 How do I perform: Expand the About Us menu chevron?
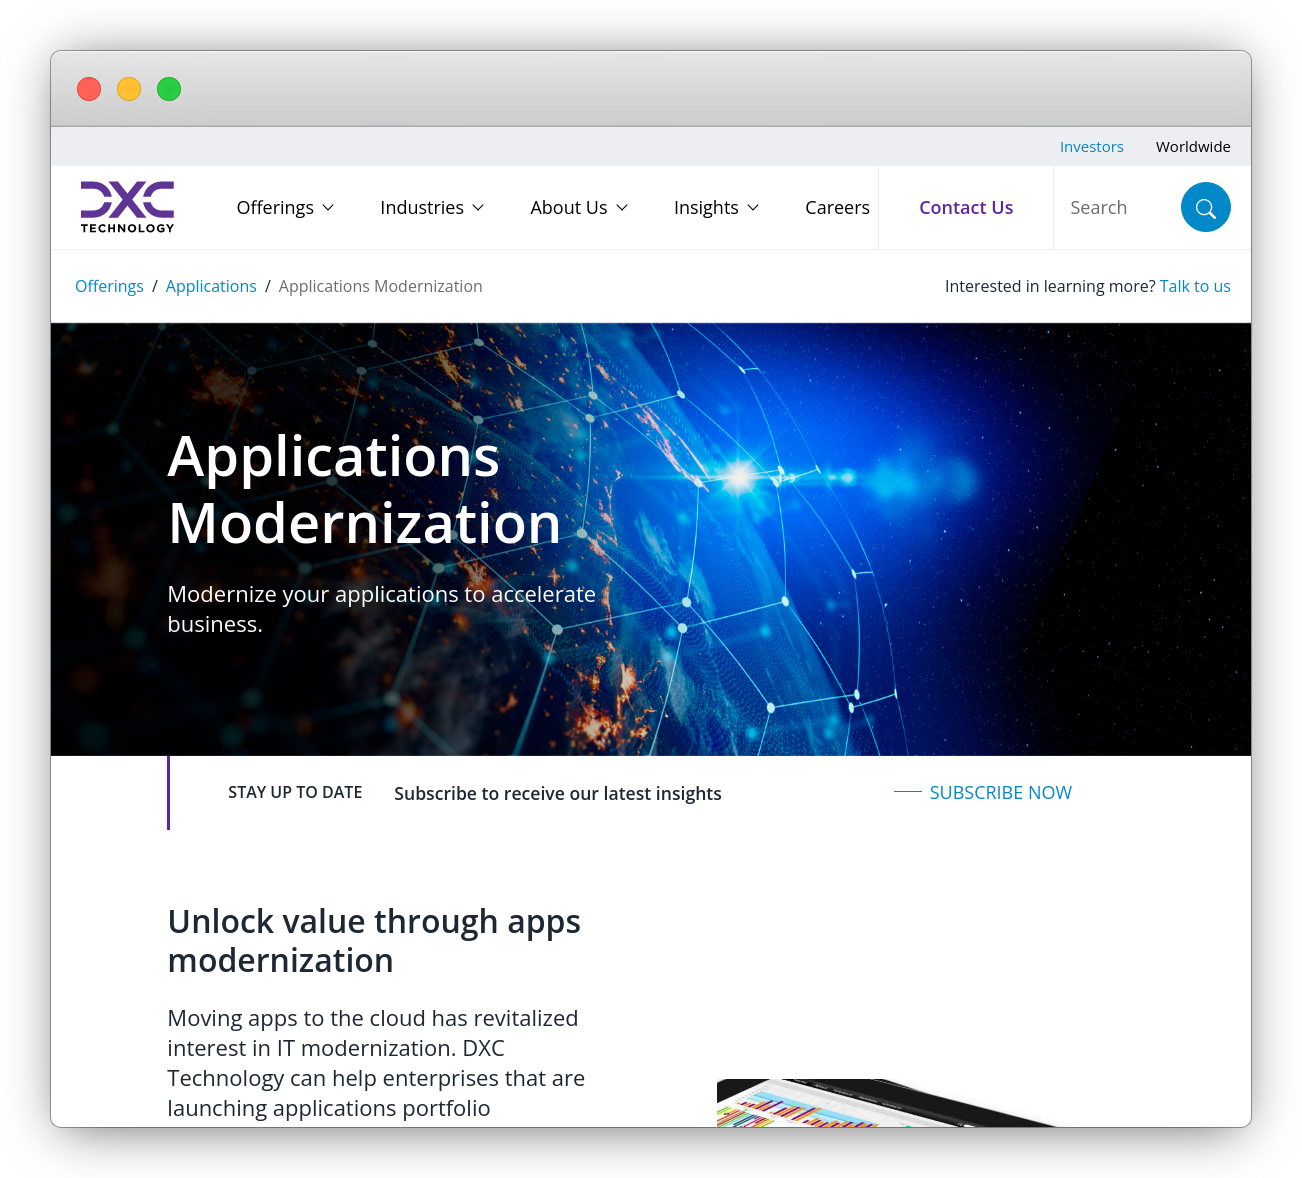pos(622,208)
